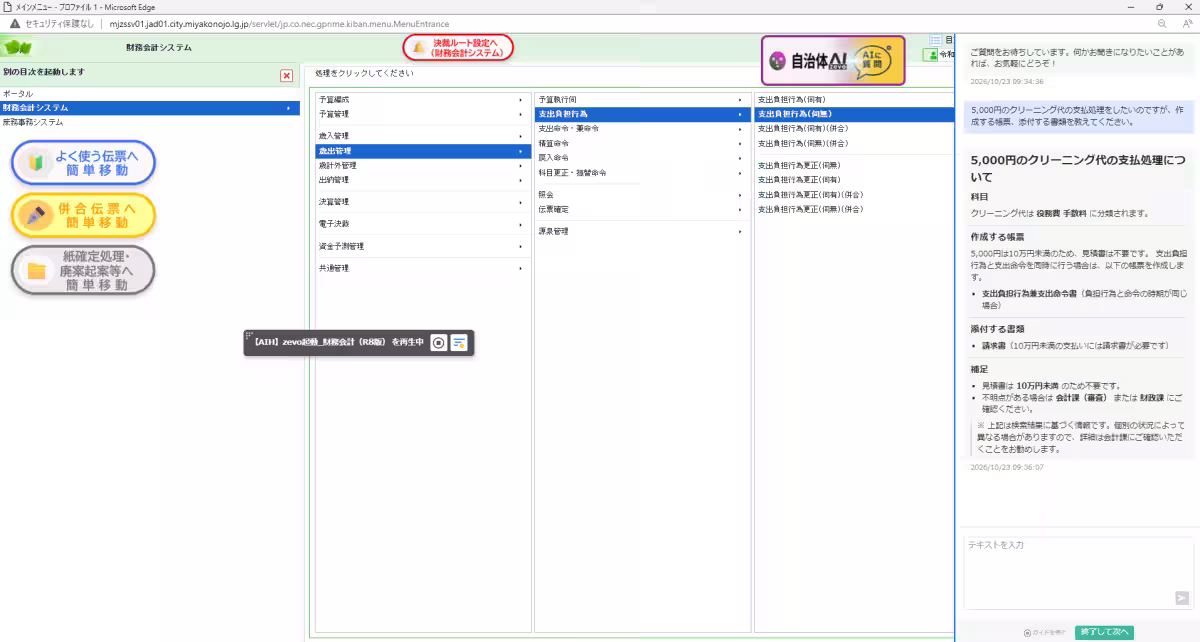Expand the 決算管理 submenu arrow
1200x642 pixels.
tap(520, 202)
